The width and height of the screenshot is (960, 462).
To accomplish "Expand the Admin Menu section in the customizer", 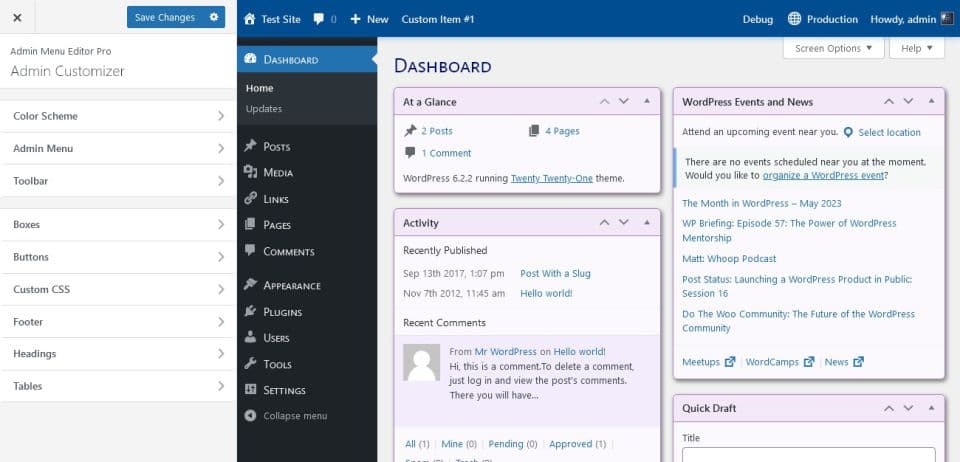I will 118,149.
